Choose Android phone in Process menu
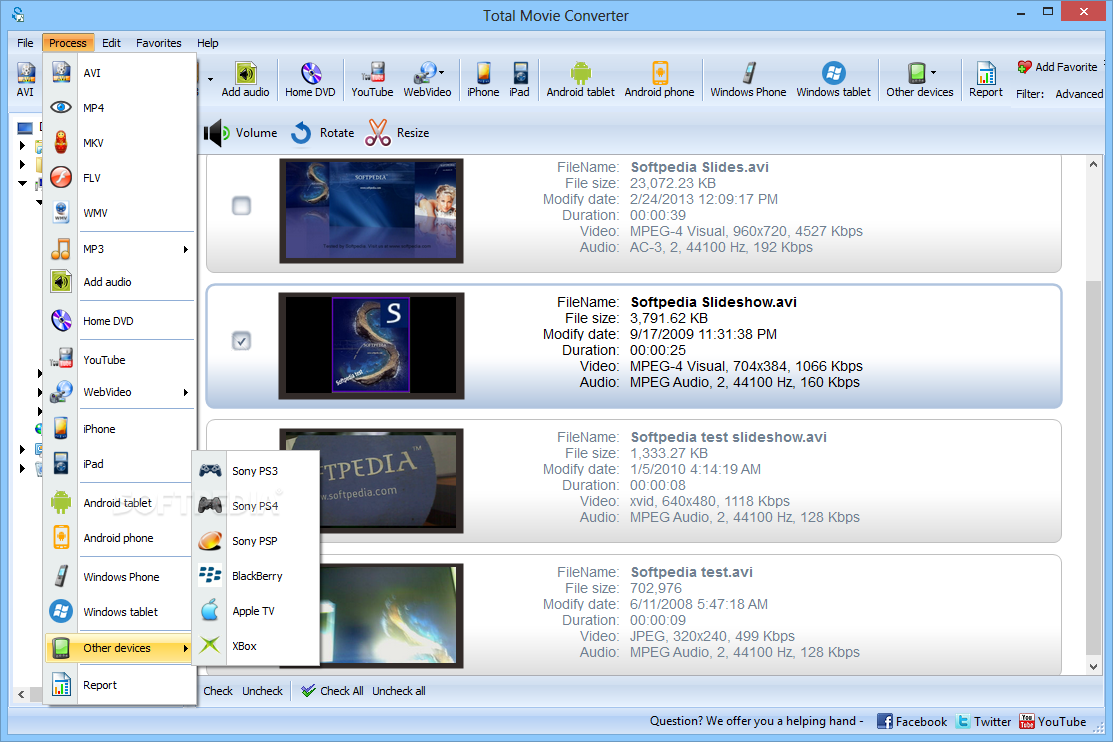Viewport: 1113px width, 742px height. (119, 538)
